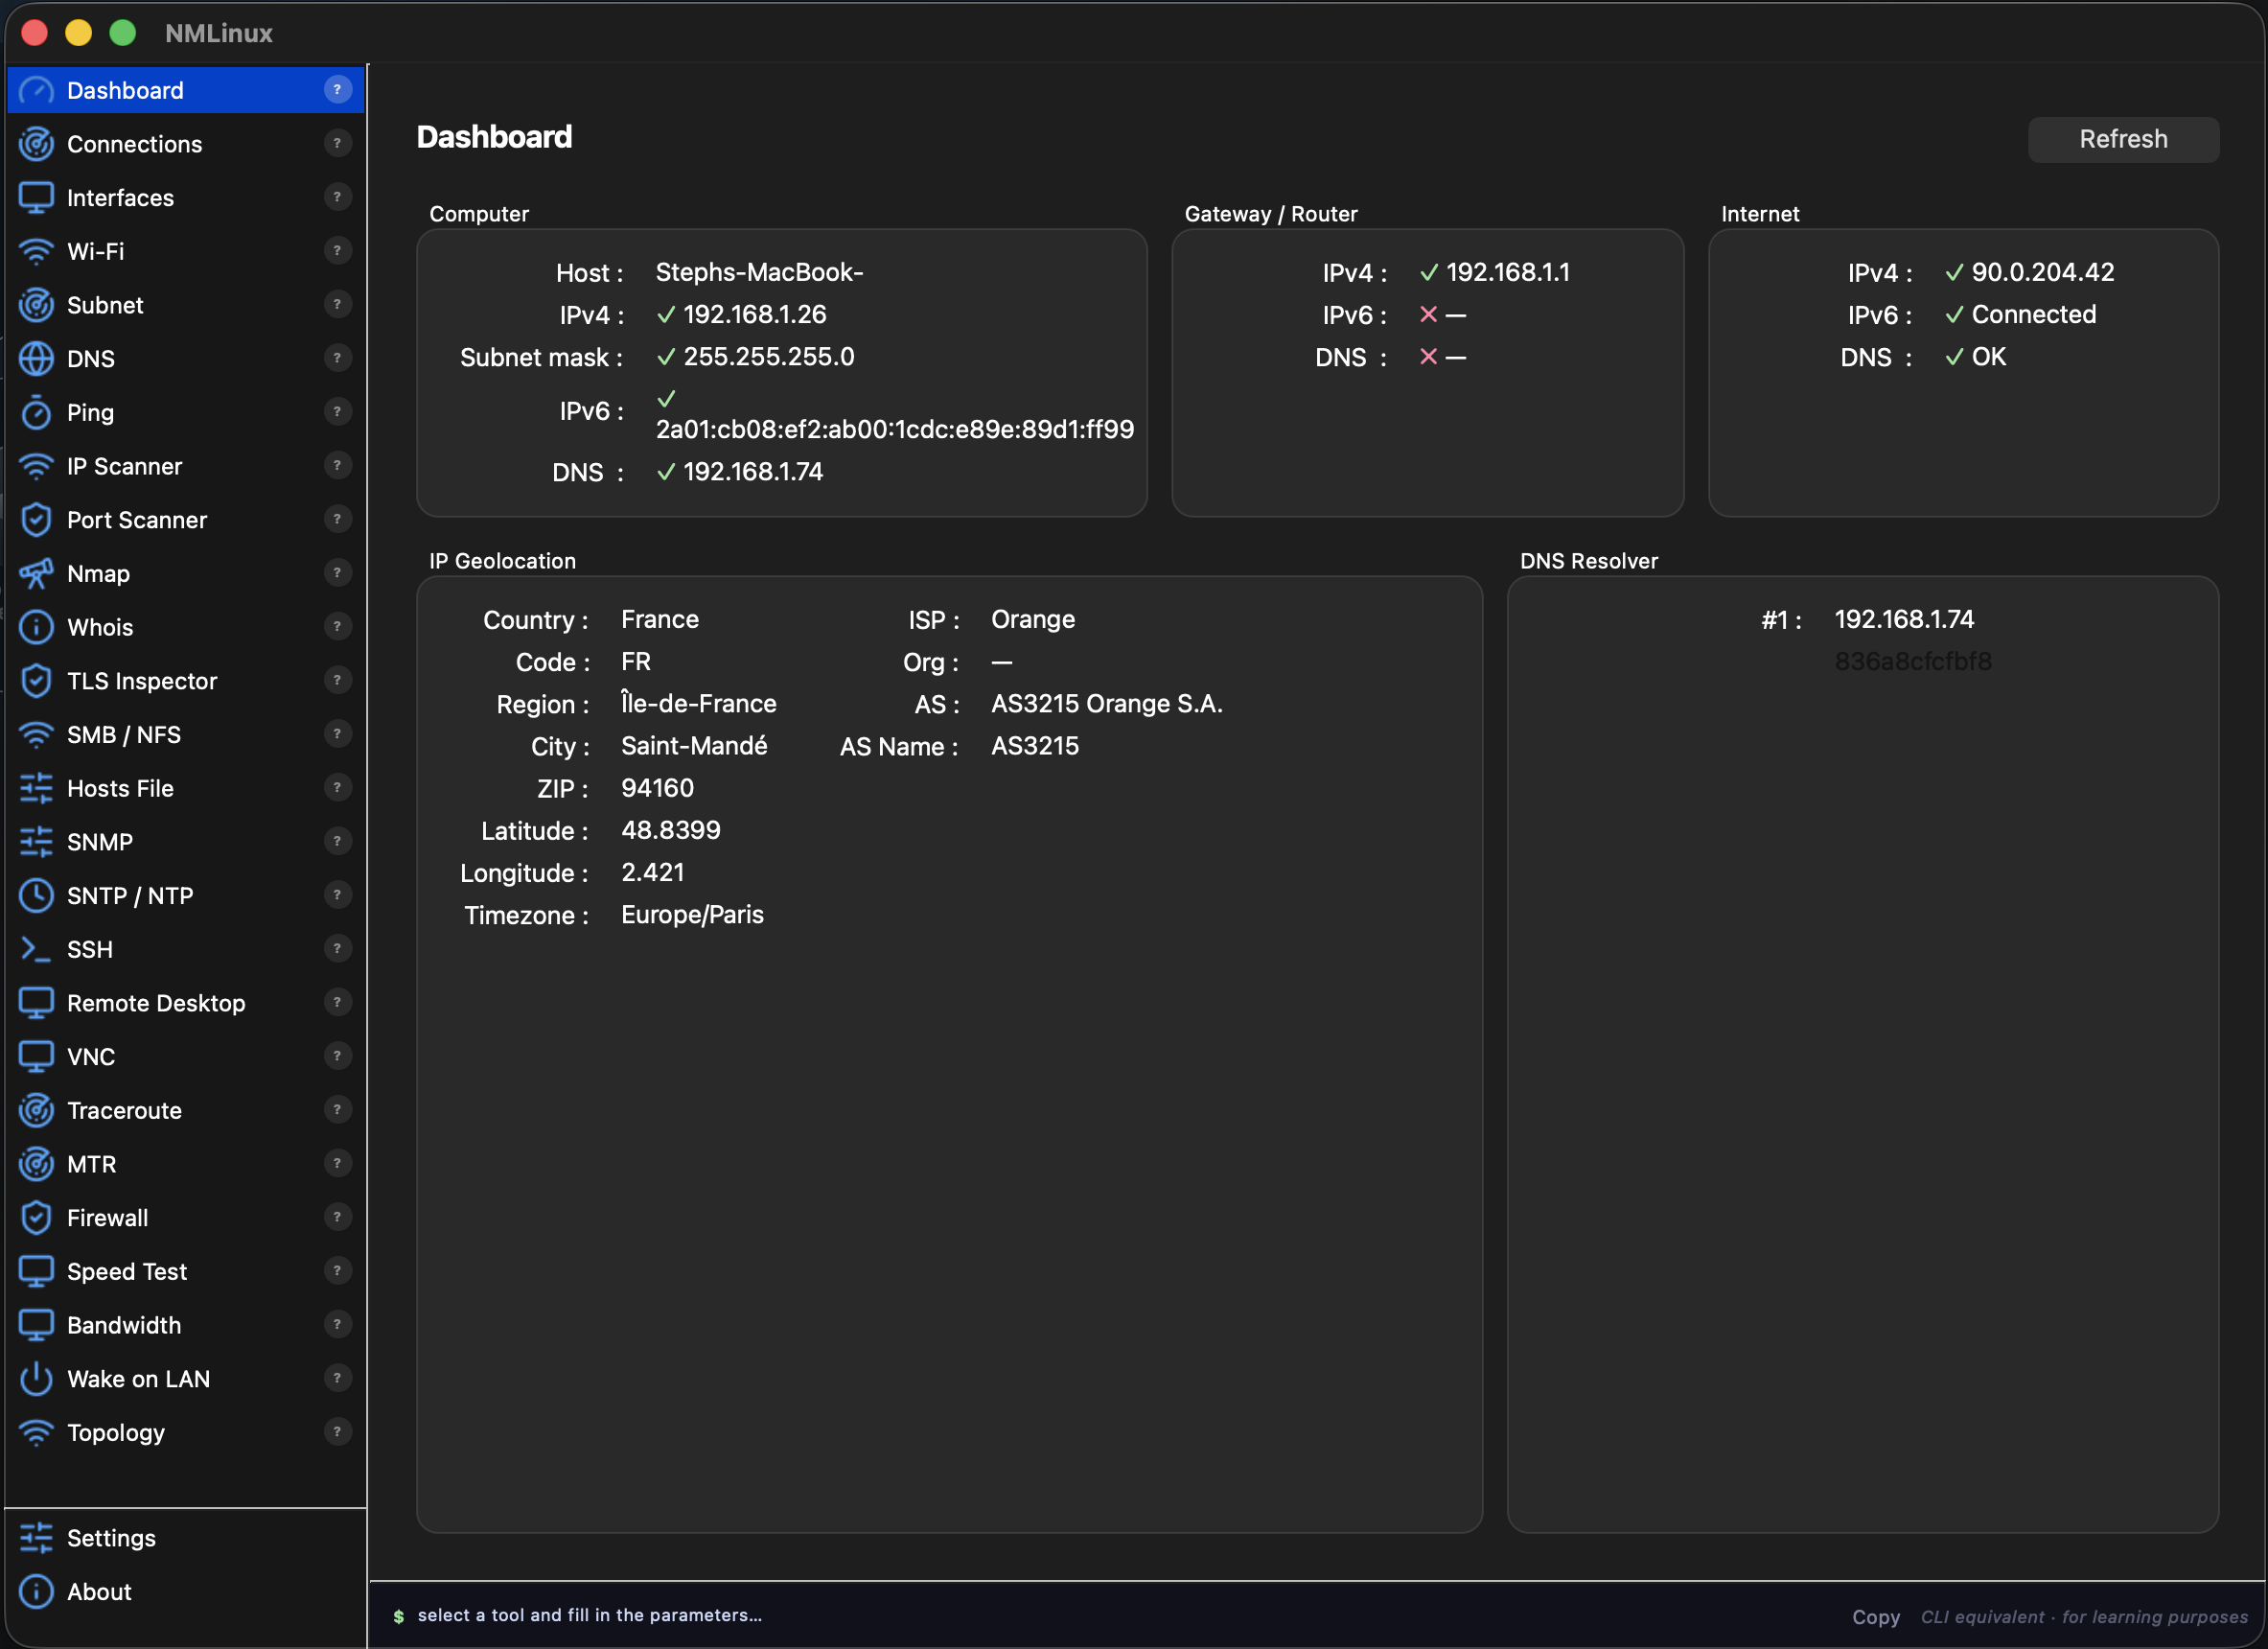
Task: Click the DNS globe icon
Action: click(36, 359)
